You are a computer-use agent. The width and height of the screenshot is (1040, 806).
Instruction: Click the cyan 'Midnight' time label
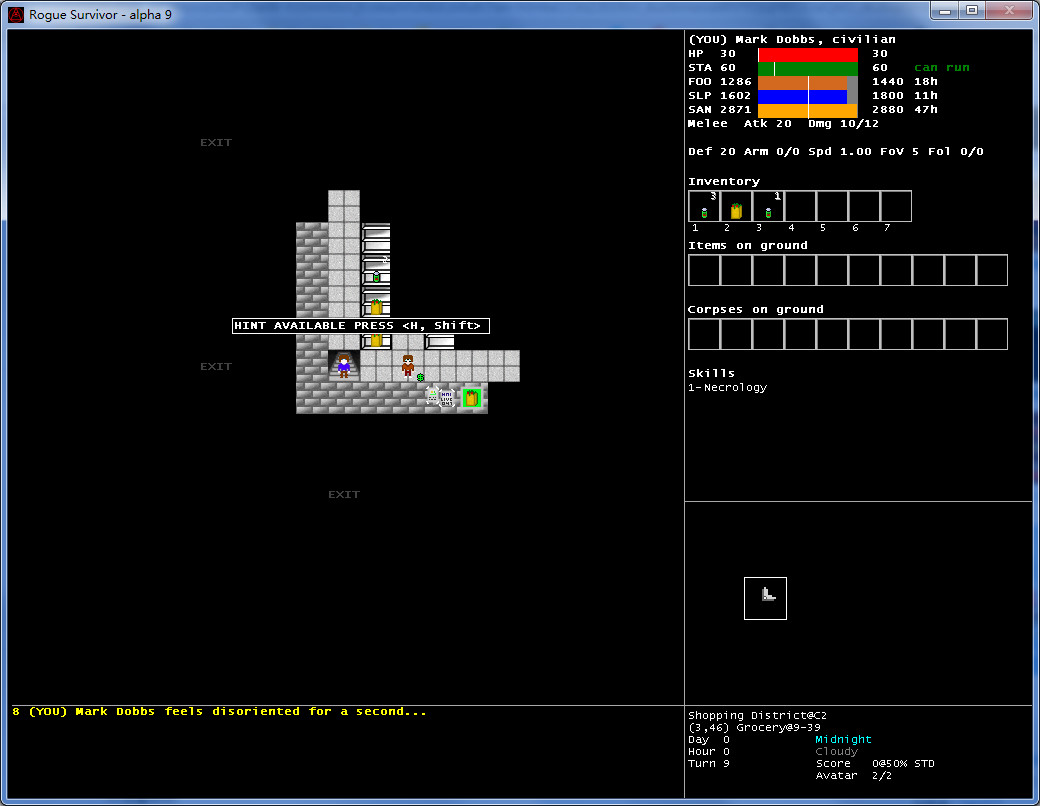coord(844,739)
